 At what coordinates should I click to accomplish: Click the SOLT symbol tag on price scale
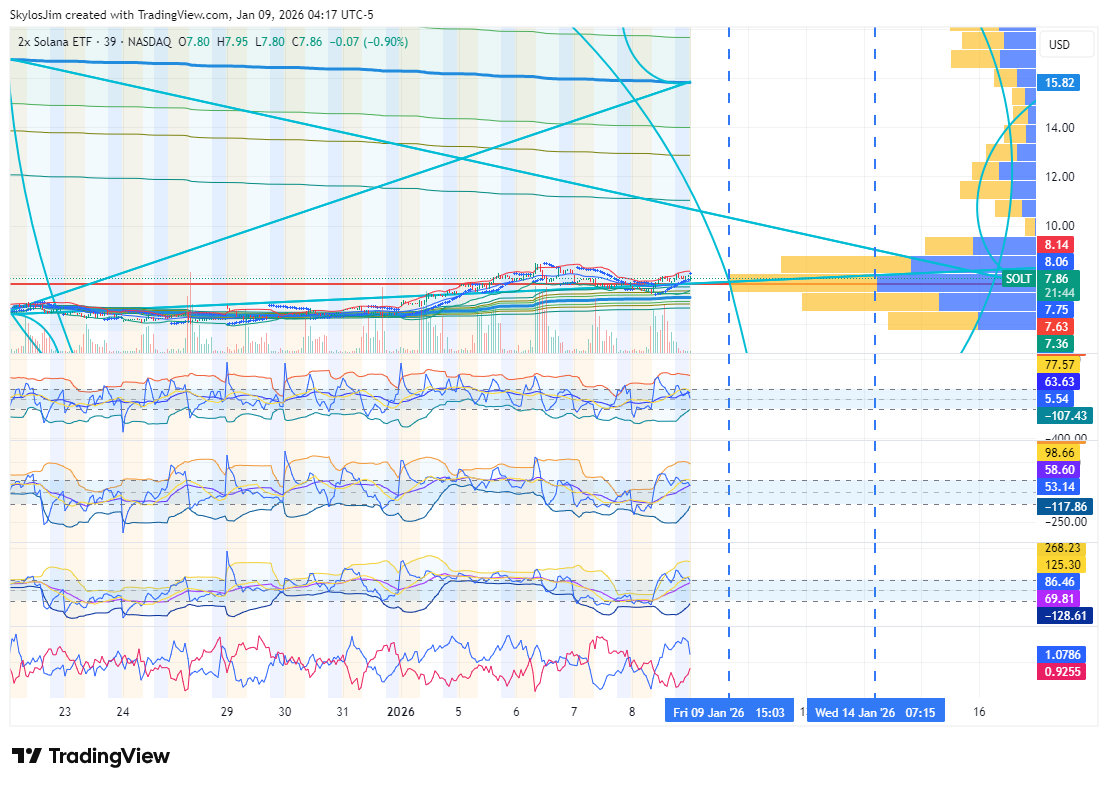pyautogui.click(x=1018, y=279)
